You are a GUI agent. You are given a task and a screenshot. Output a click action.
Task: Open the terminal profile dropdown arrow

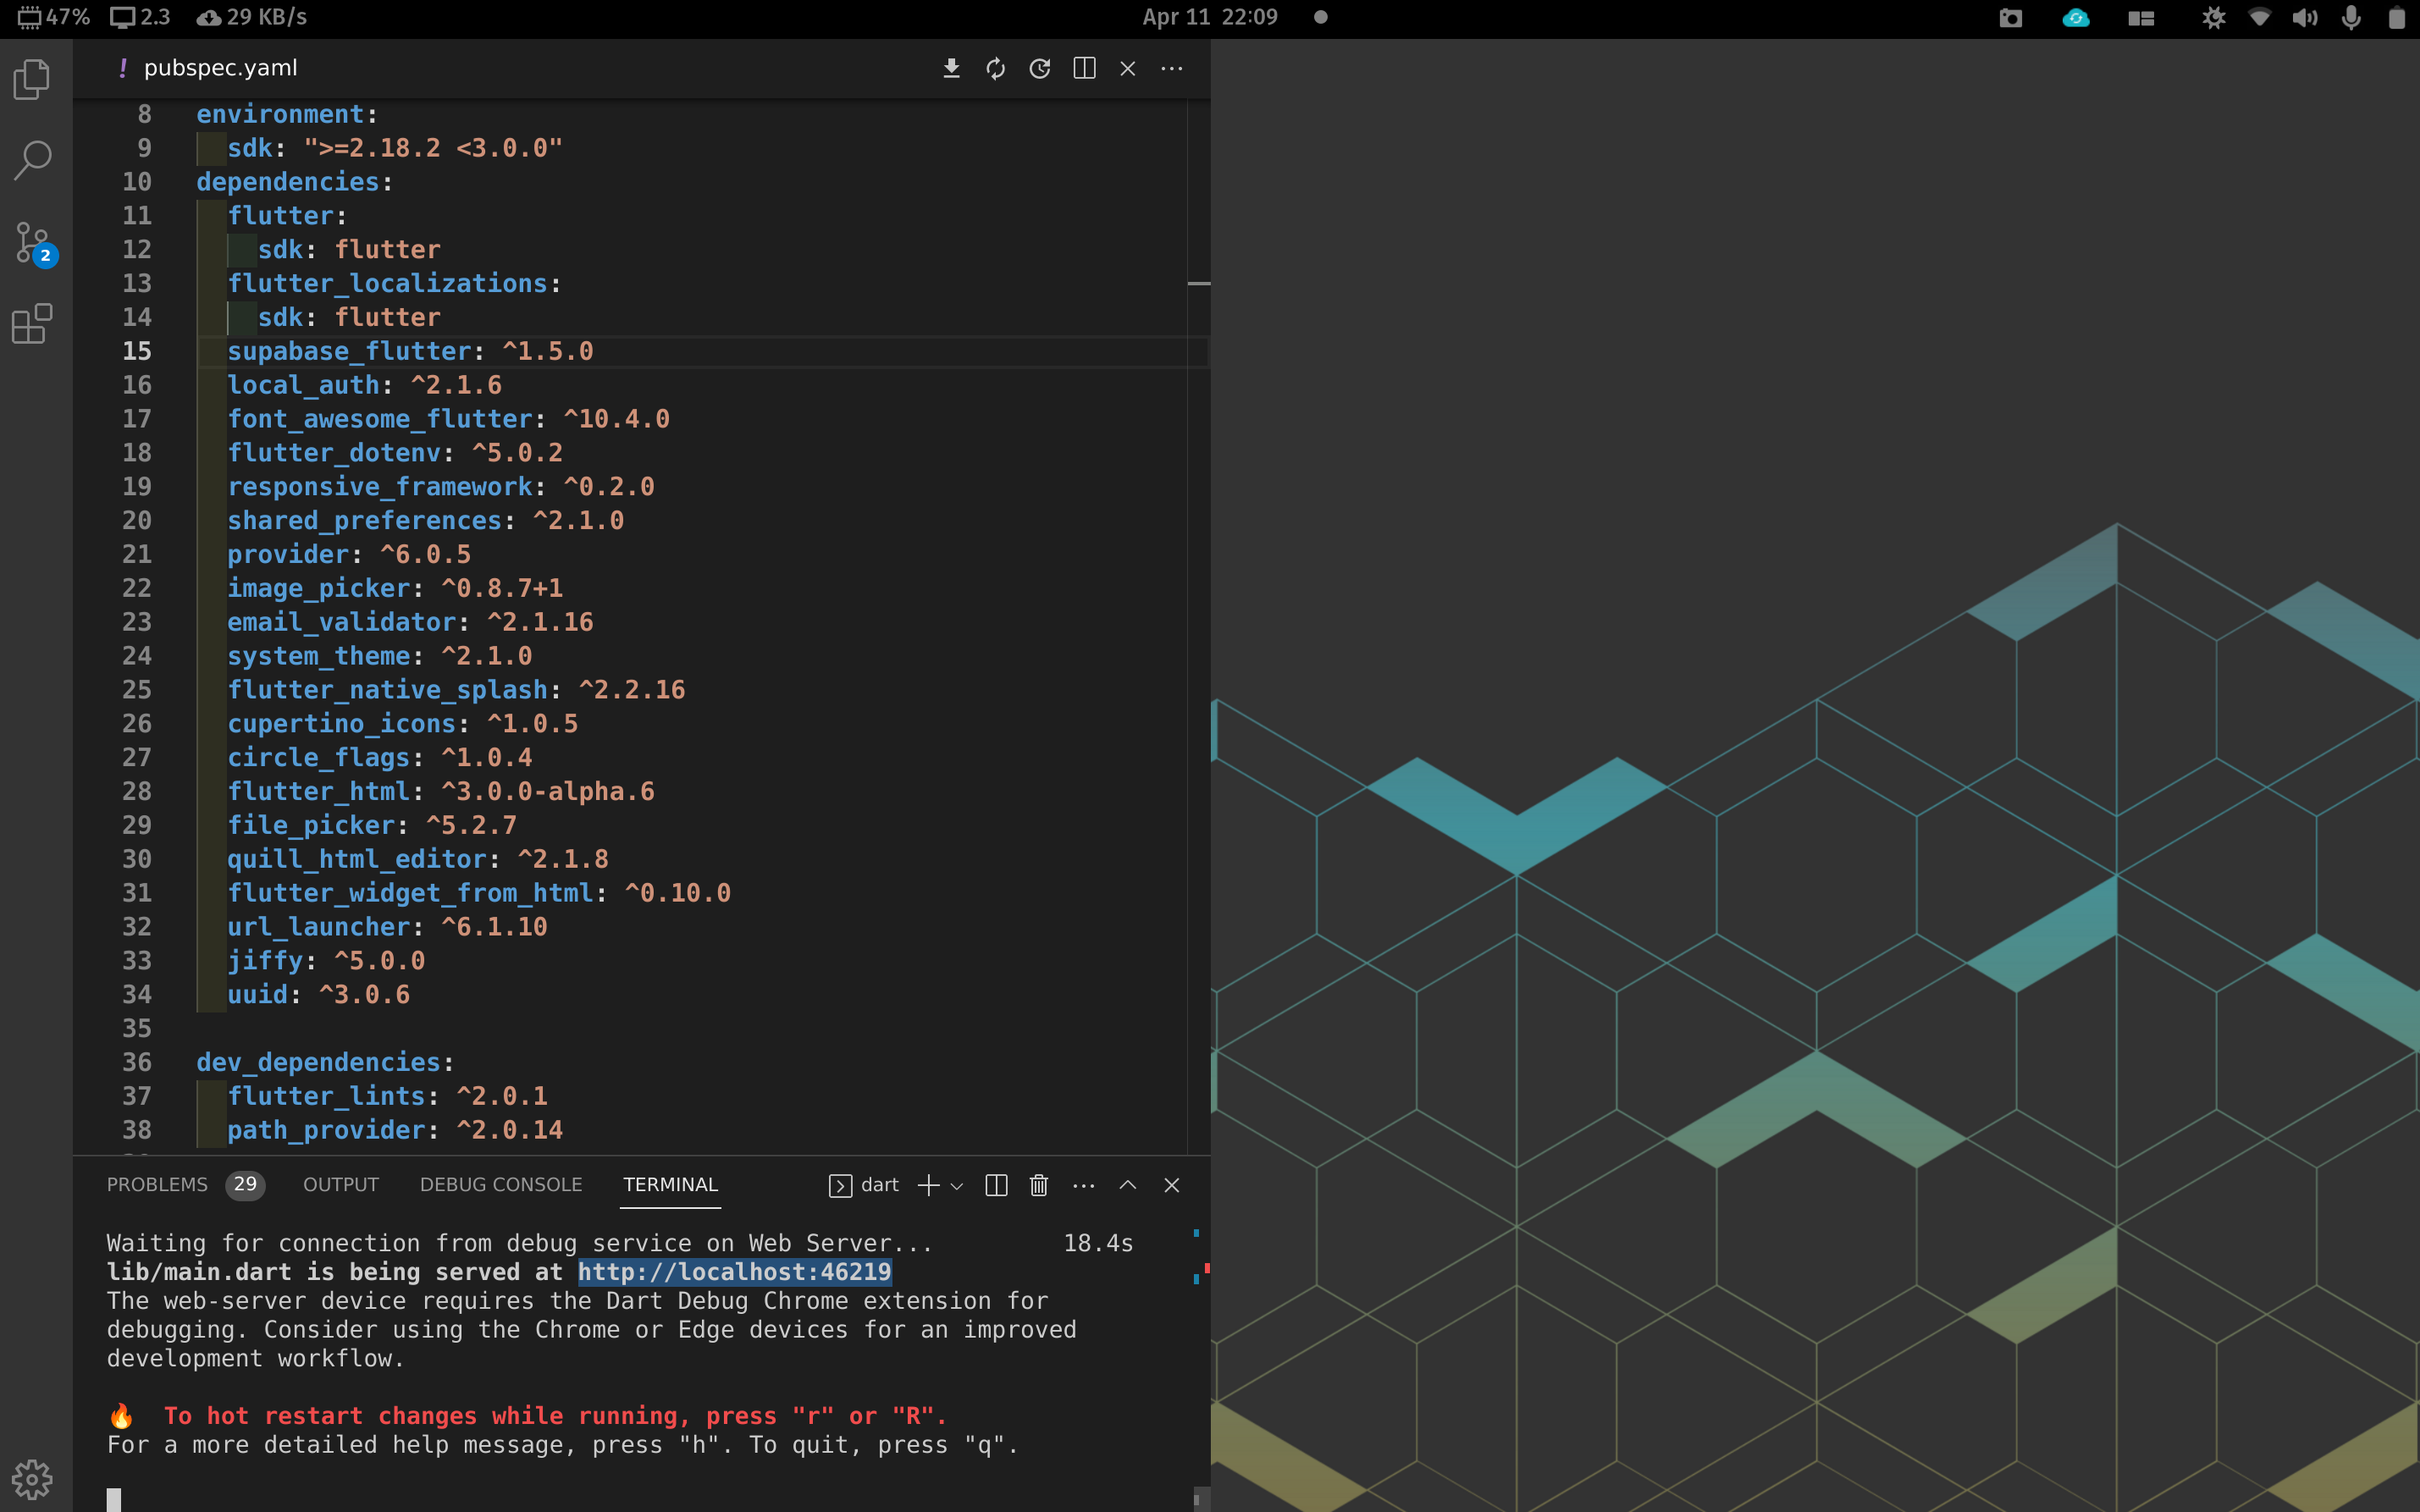(957, 1187)
